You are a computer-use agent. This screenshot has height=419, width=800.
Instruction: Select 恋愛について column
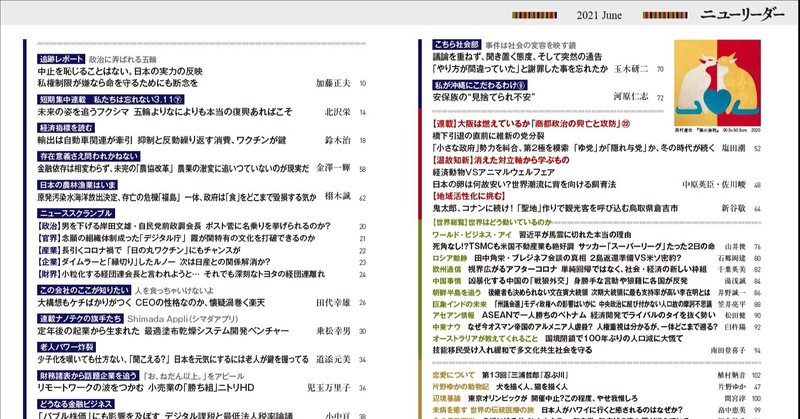click(454, 375)
